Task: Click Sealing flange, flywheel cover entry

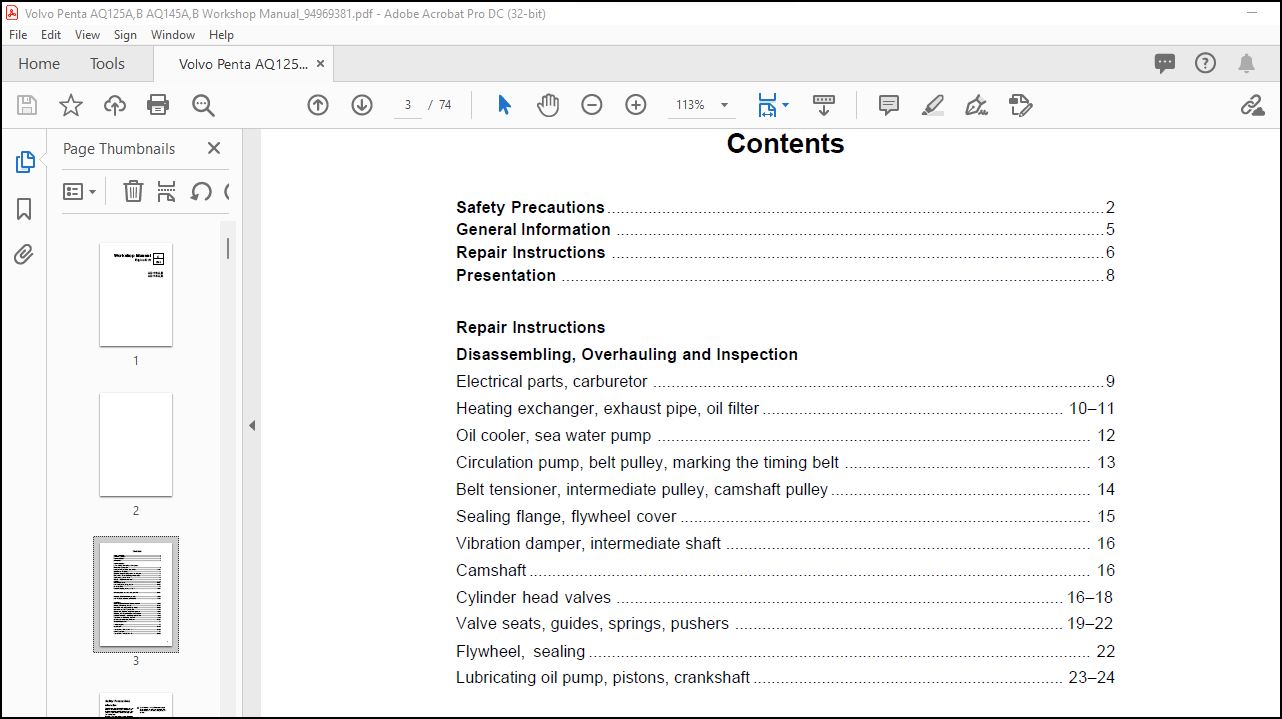Action: 785,516
